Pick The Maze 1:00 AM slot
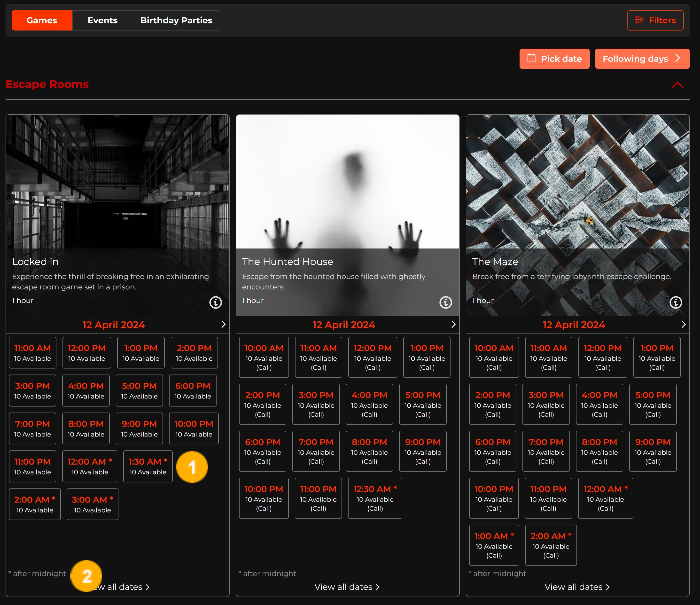 (x=494, y=545)
